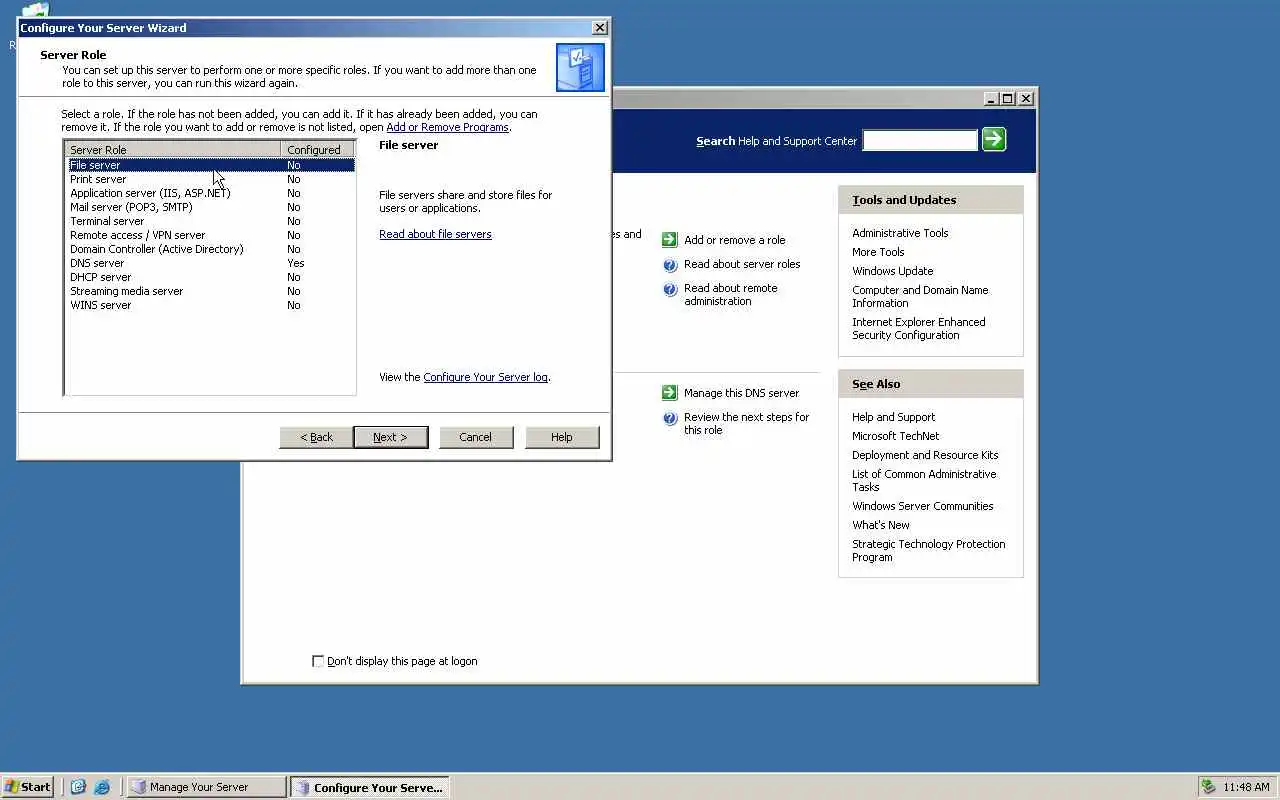Open Read about file servers link
Image resolution: width=1280 pixels, height=800 pixels.
(435, 234)
